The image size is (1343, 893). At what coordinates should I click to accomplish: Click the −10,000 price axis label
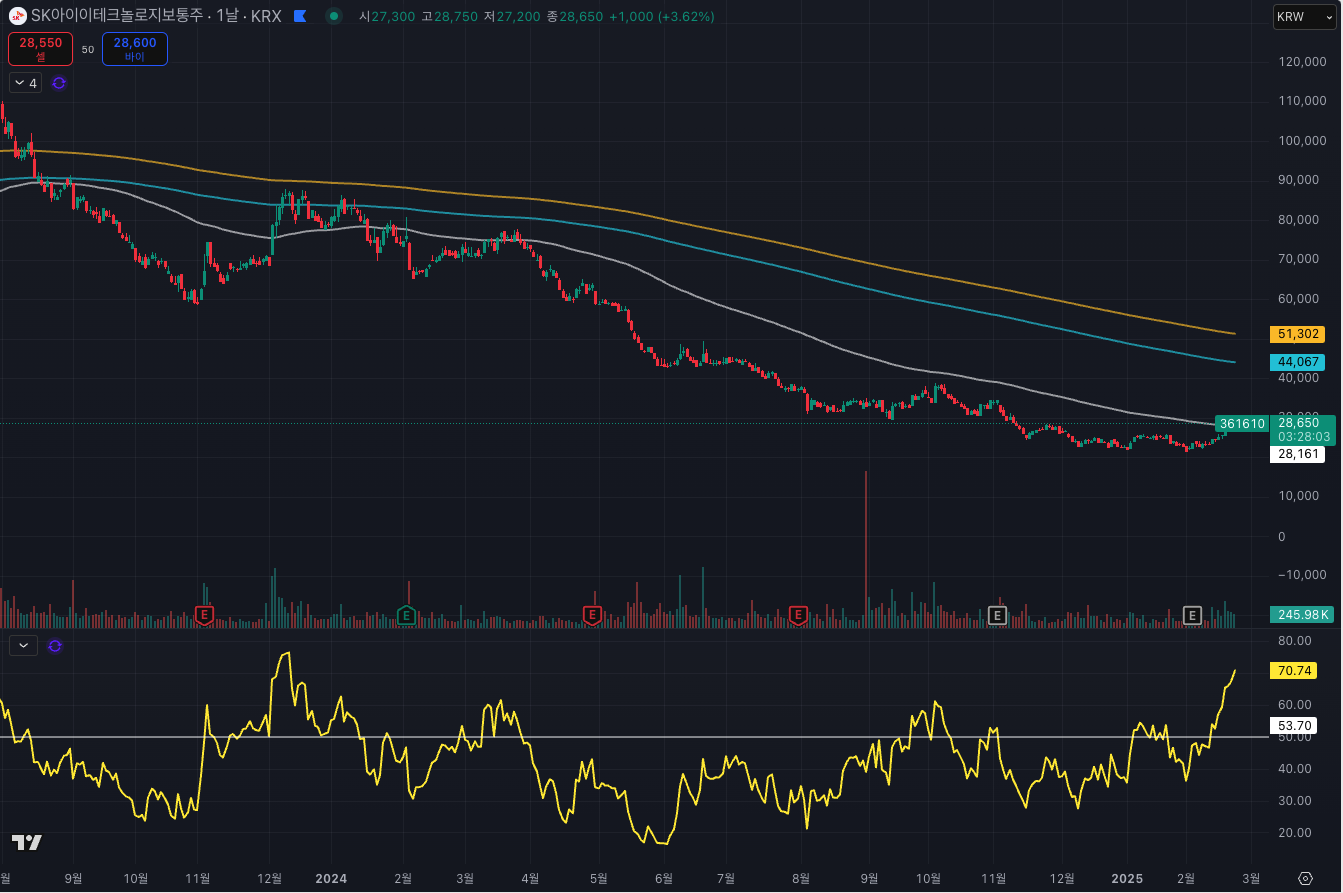click(1300, 575)
